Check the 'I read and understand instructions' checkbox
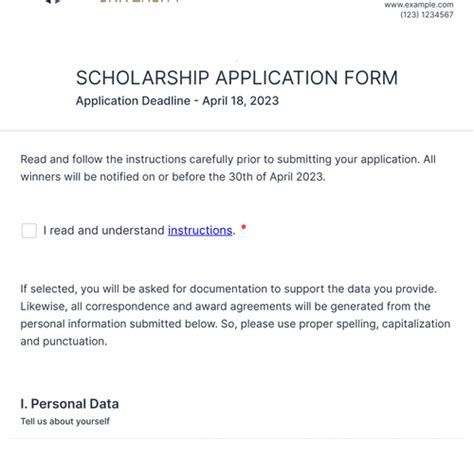The image size is (474, 458). tap(29, 231)
